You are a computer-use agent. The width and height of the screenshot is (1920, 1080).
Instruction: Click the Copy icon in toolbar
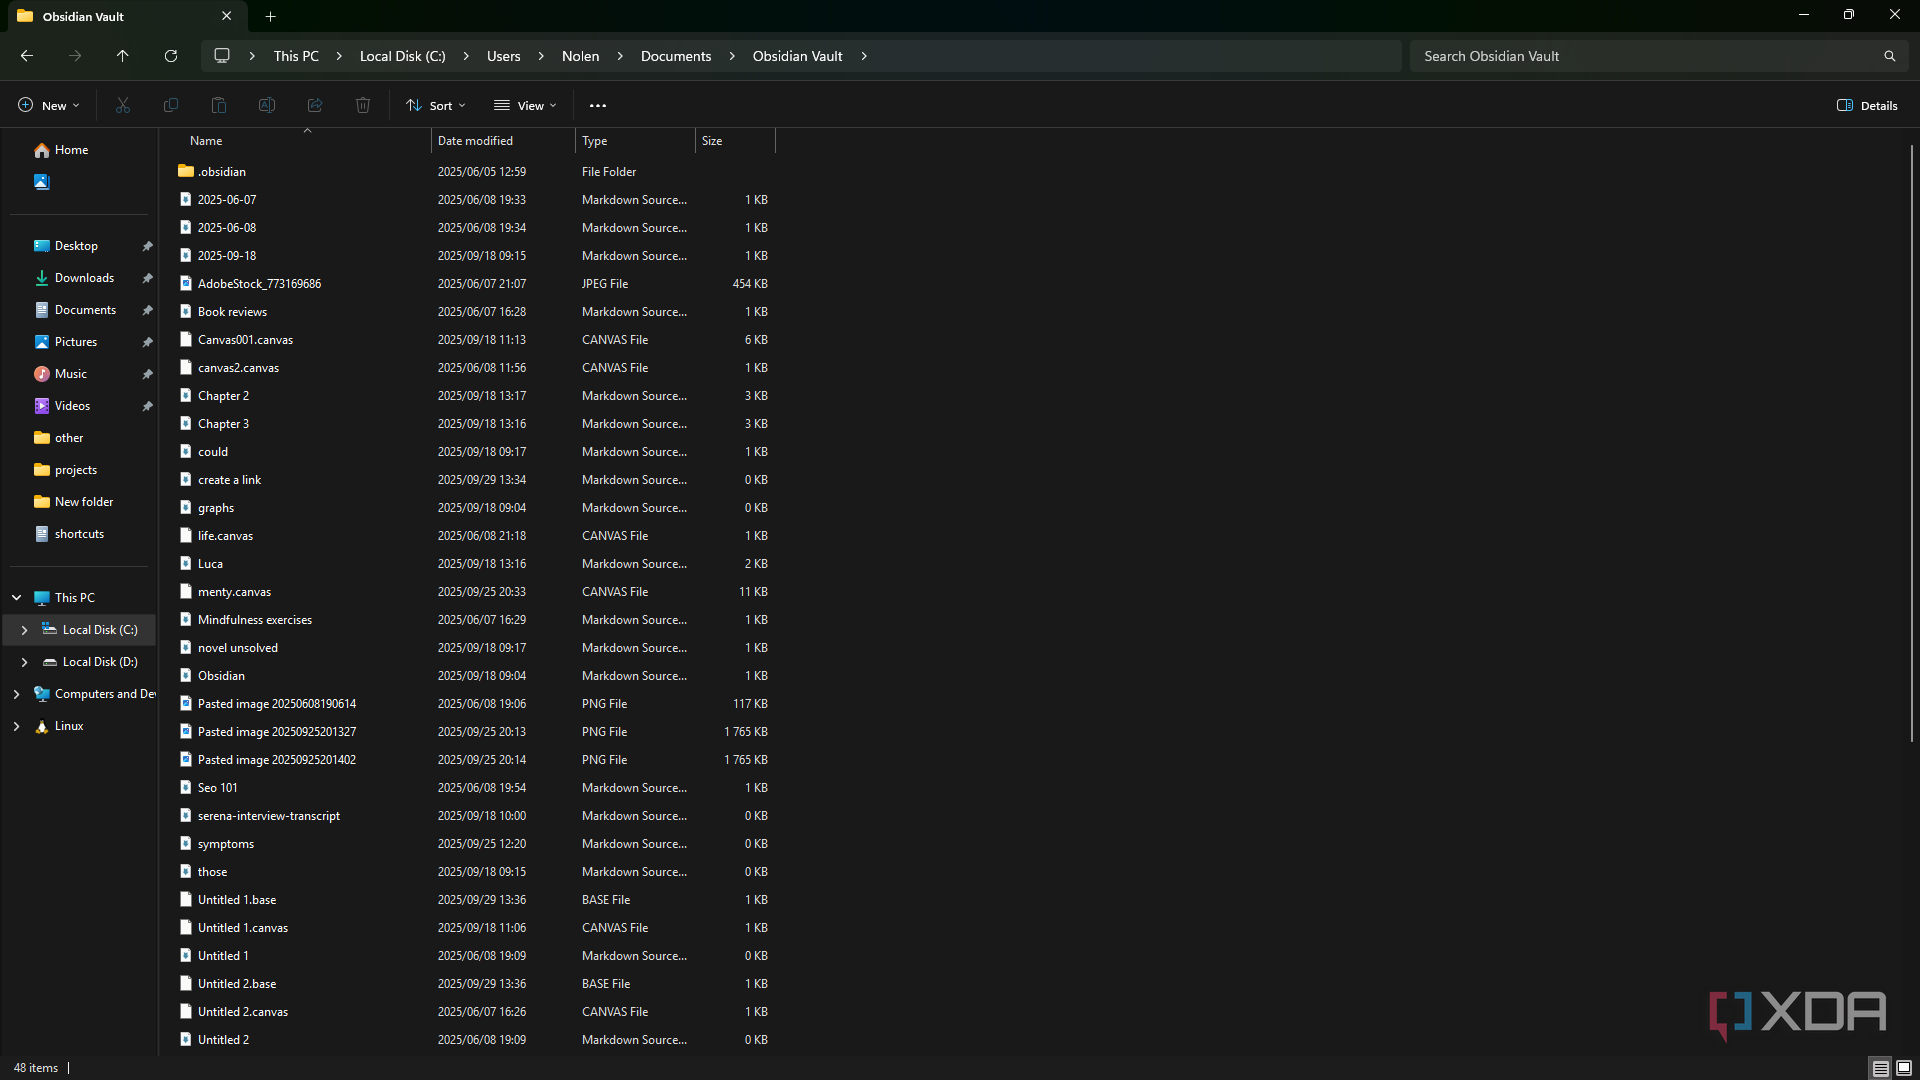point(171,105)
